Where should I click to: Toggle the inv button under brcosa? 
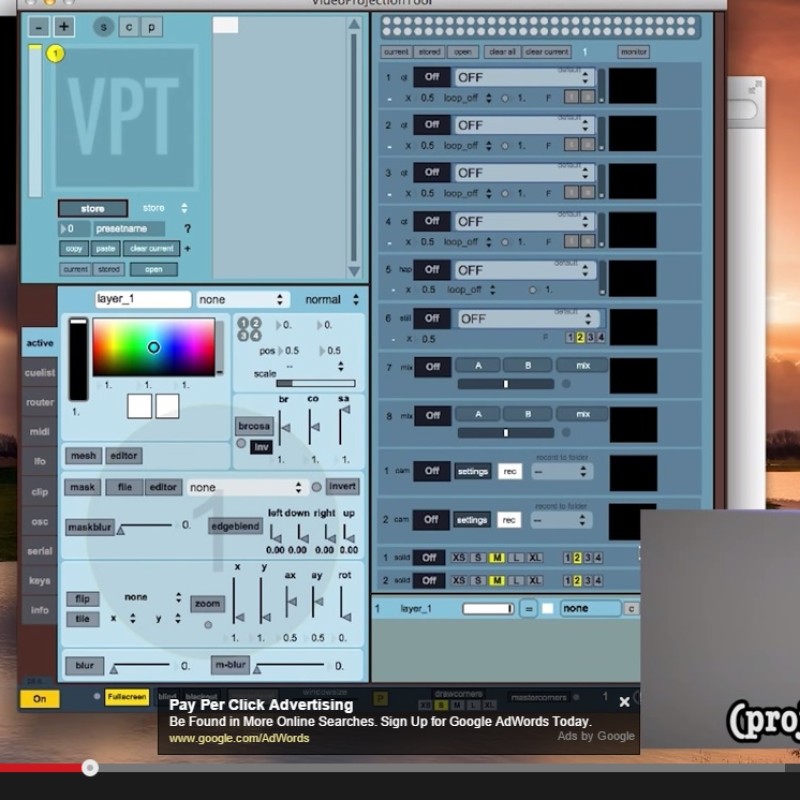tap(261, 447)
